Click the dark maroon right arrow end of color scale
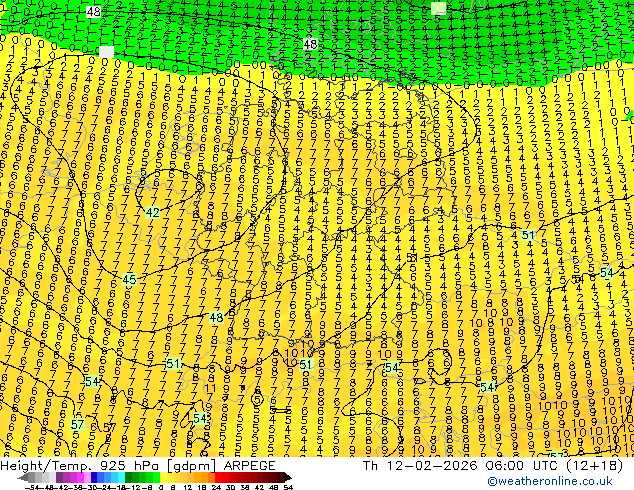Image resolution: width=634 pixels, height=490 pixels. (x=288, y=477)
